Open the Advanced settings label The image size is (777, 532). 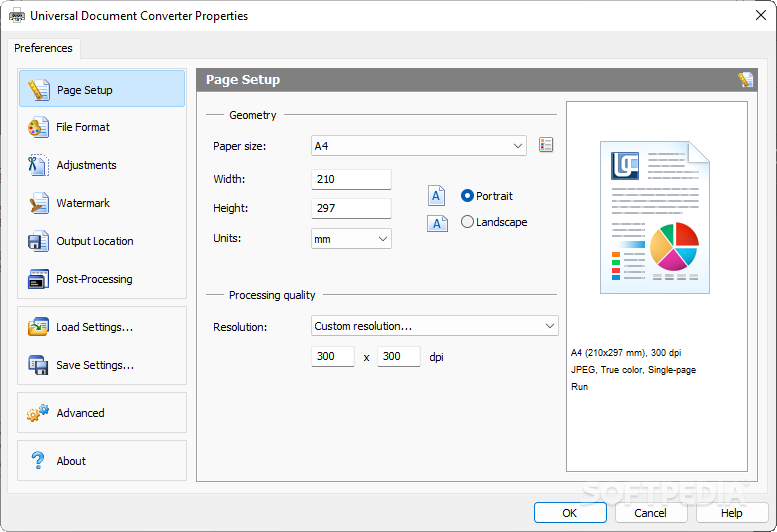coord(80,413)
